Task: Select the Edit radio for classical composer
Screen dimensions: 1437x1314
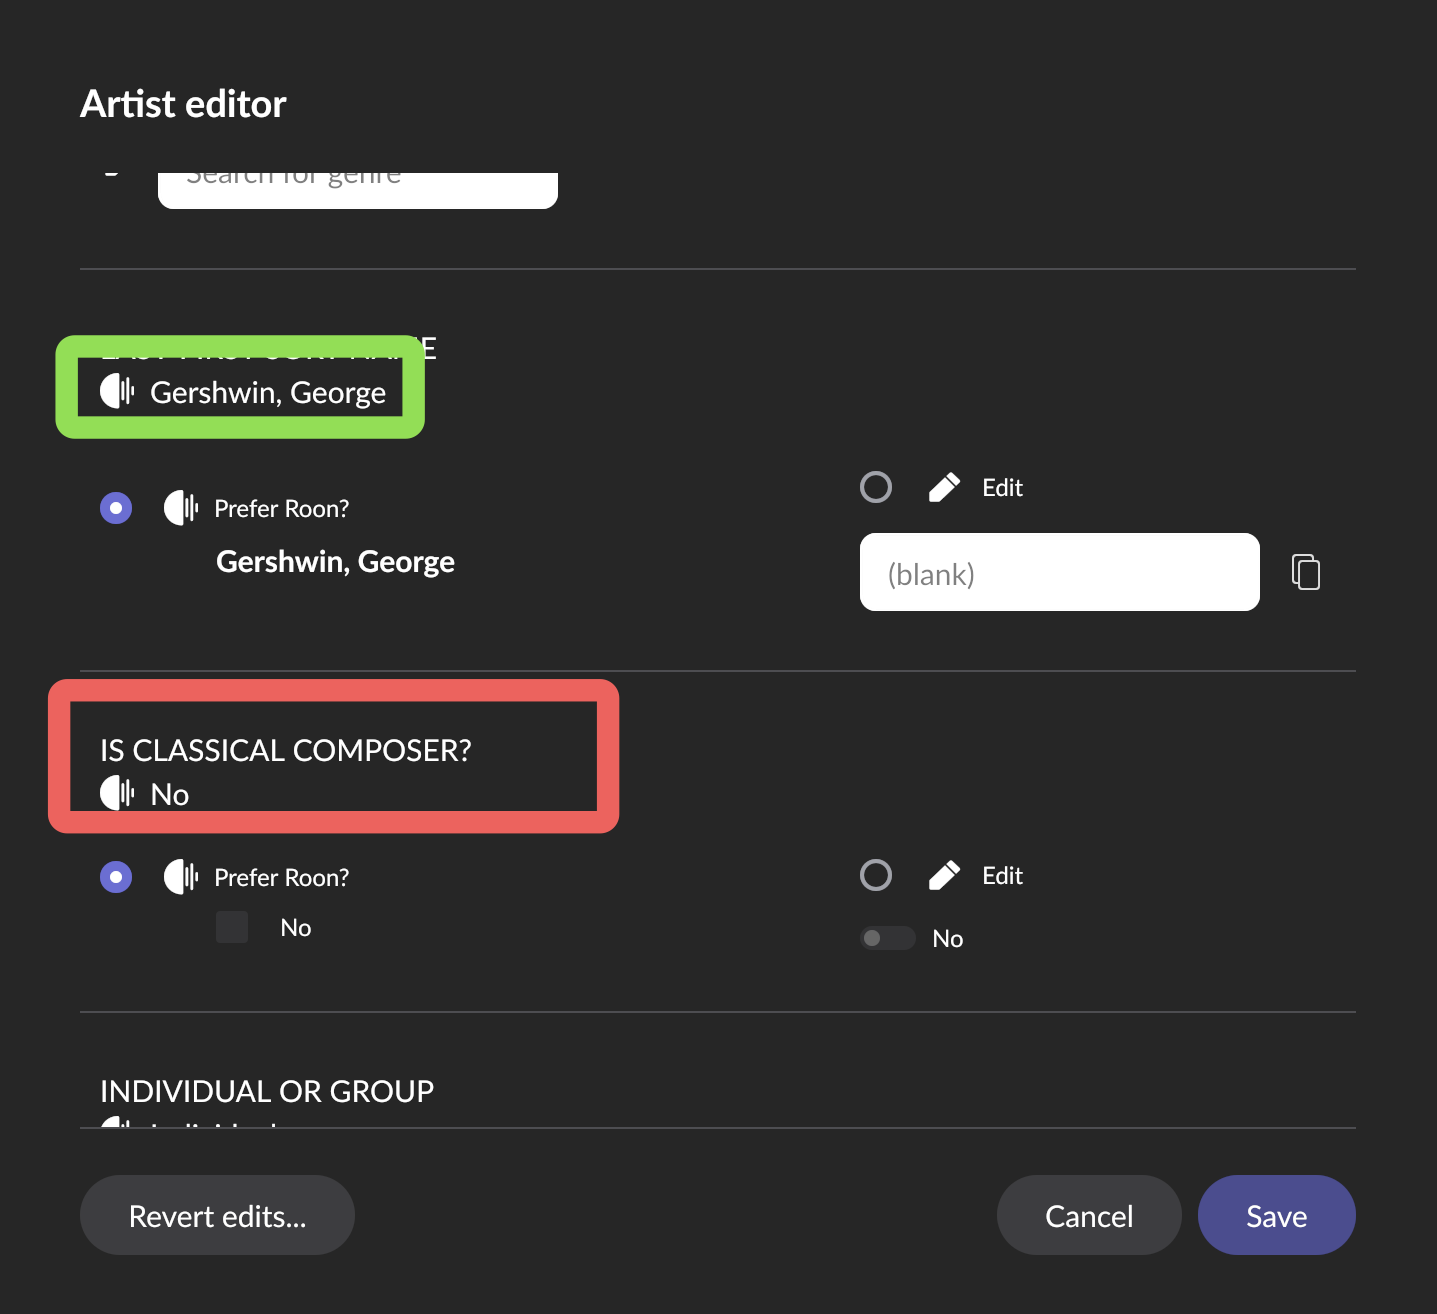Action: 876,875
